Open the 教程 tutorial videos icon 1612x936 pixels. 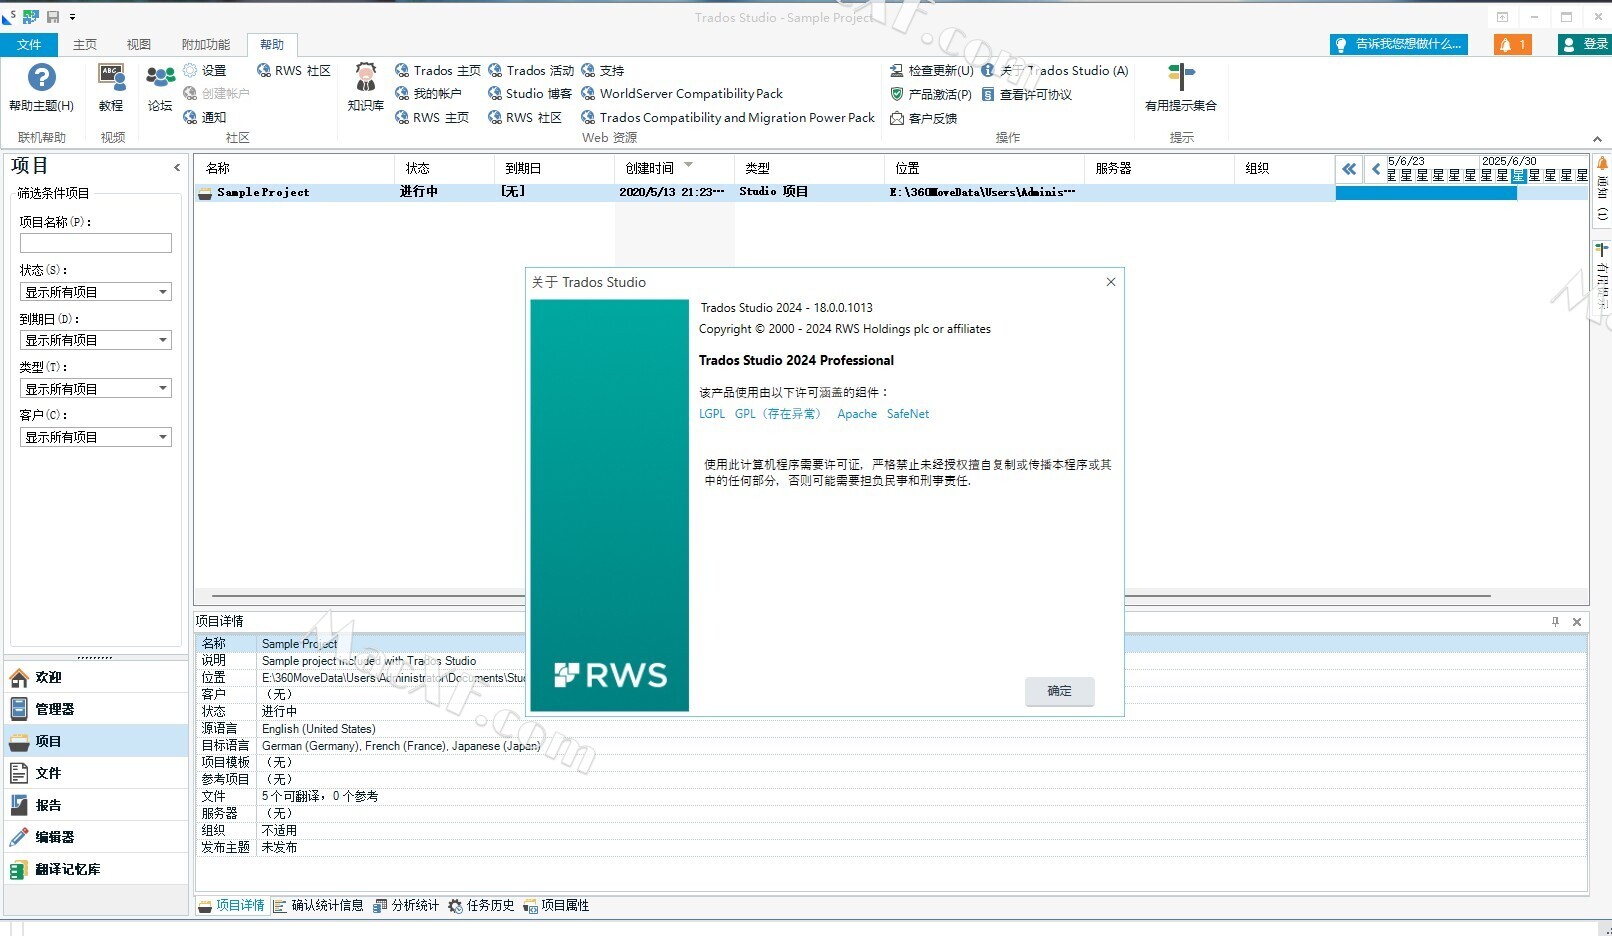click(111, 87)
